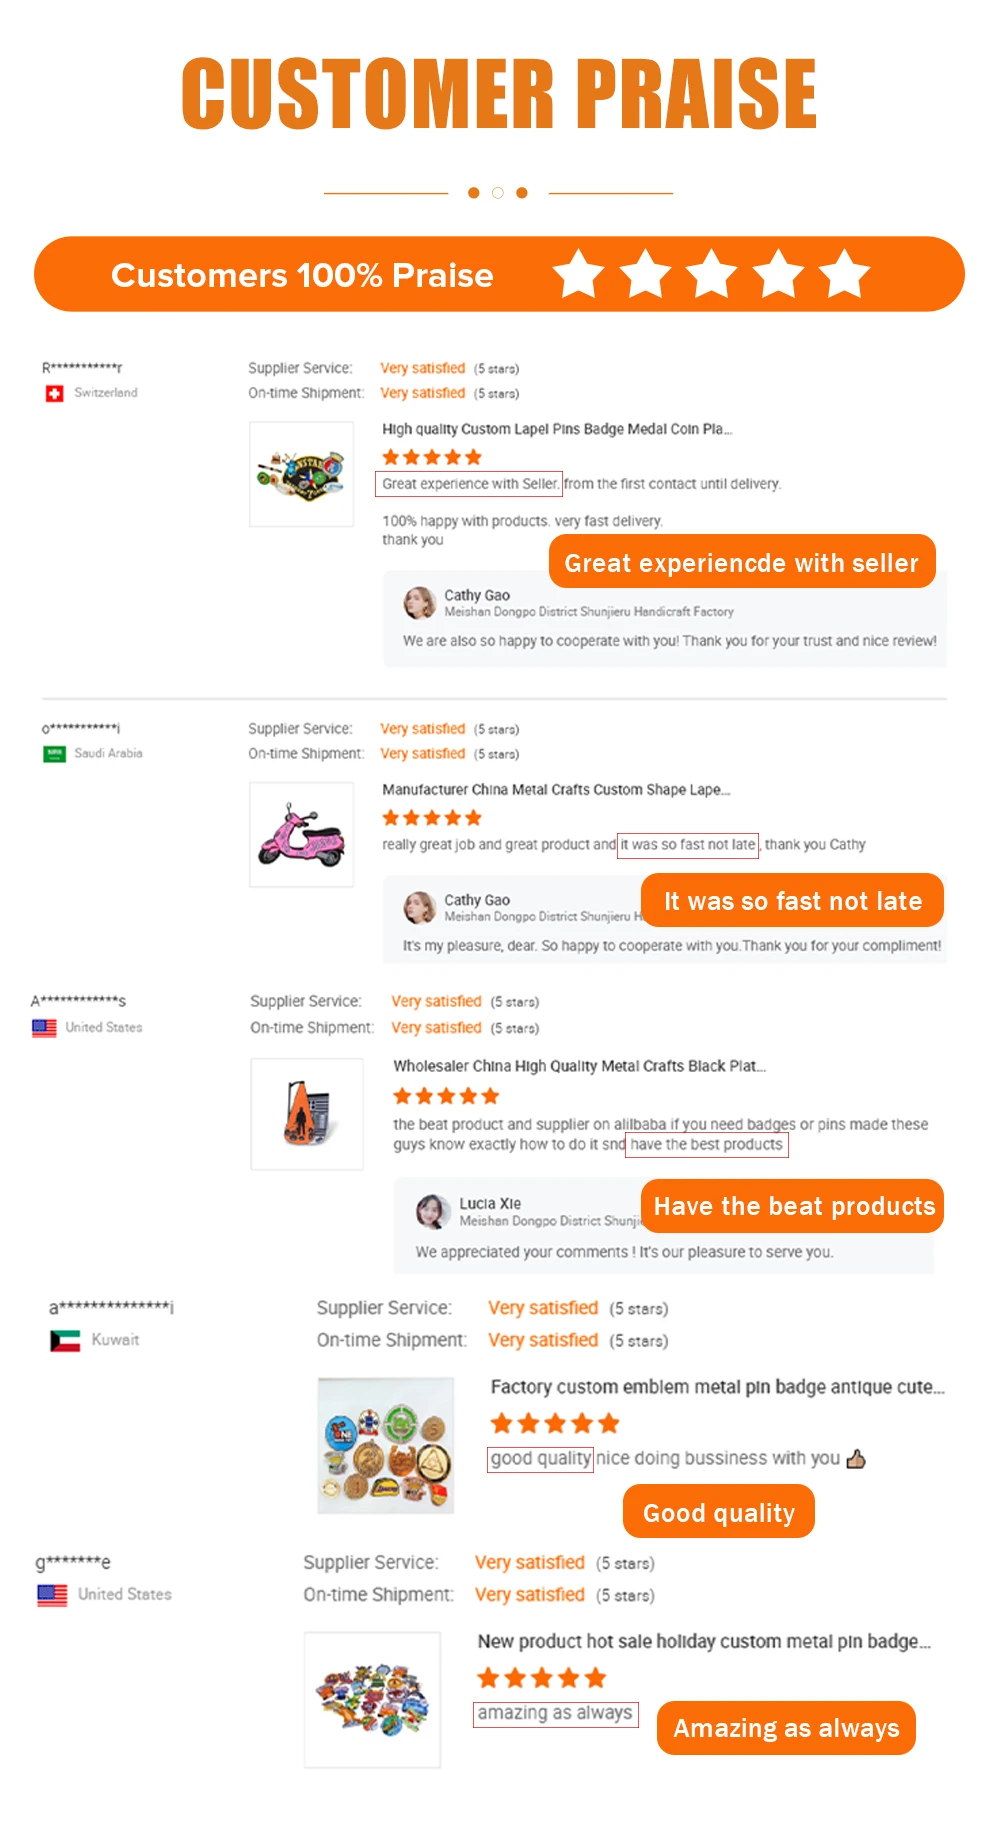Click the 'Customers 100% Praise' banner
The height and width of the screenshot is (1823, 1000).
point(499,274)
